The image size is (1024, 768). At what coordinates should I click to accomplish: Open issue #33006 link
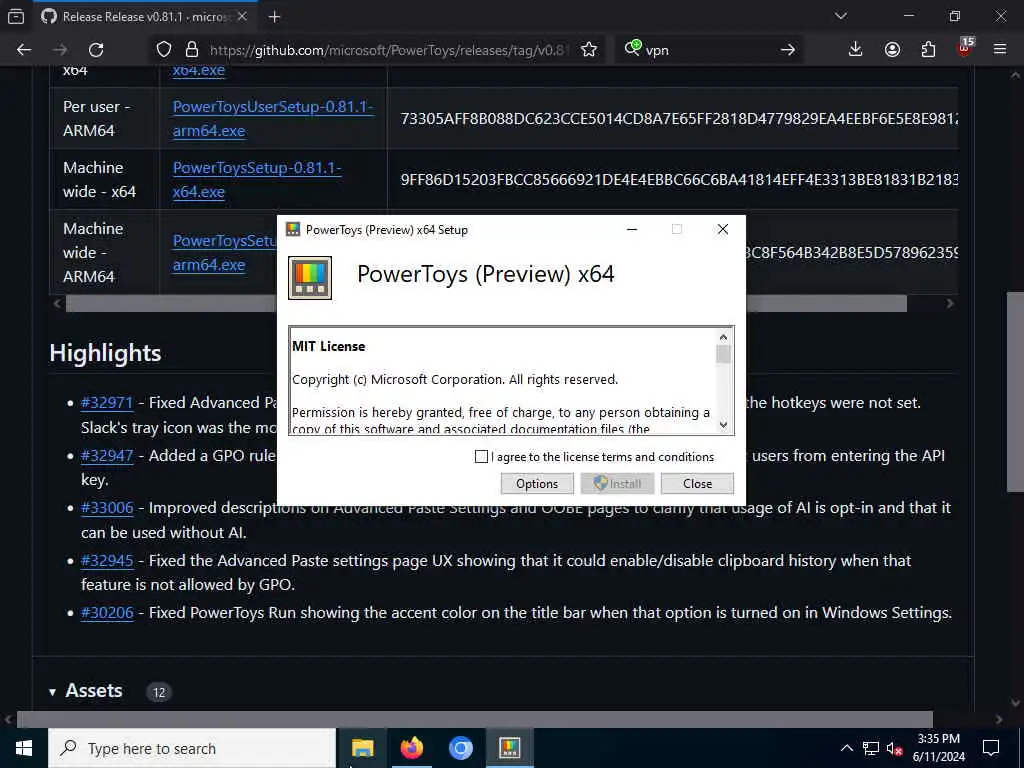(x=107, y=507)
